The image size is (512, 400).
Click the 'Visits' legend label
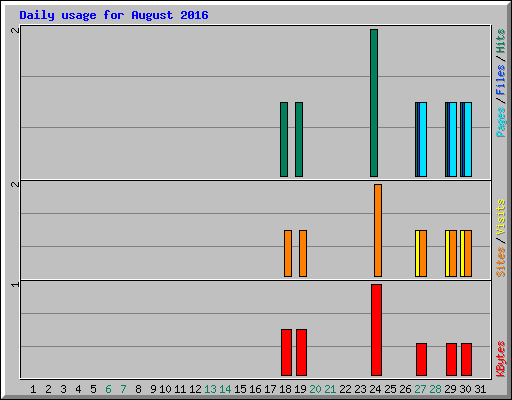(x=501, y=217)
